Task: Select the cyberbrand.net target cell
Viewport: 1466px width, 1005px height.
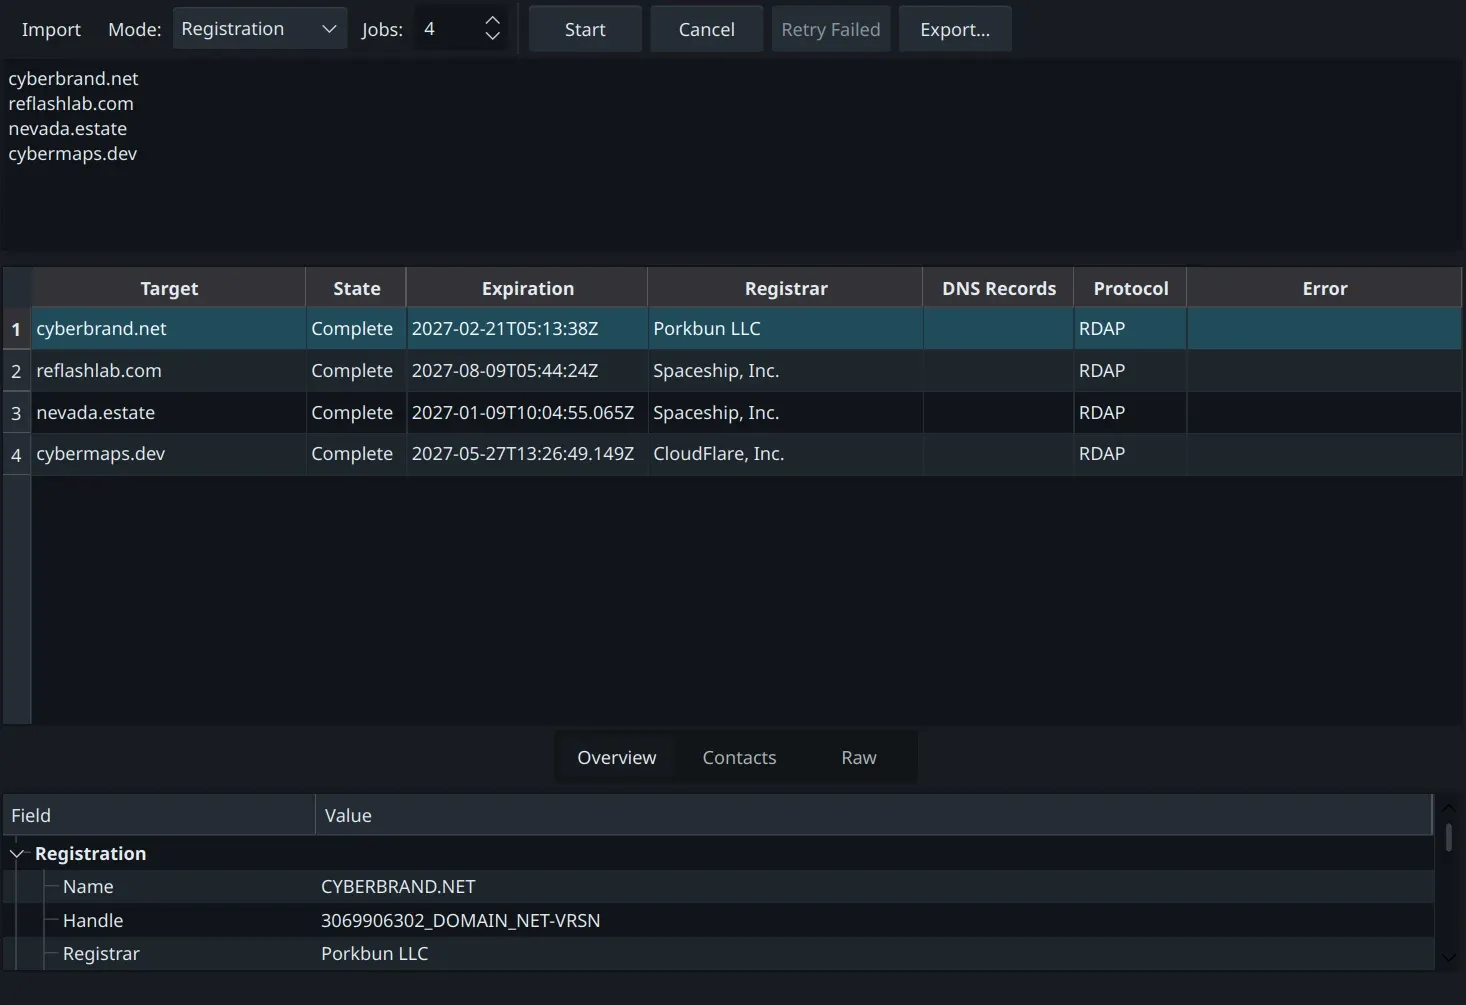Action: tap(169, 328)
